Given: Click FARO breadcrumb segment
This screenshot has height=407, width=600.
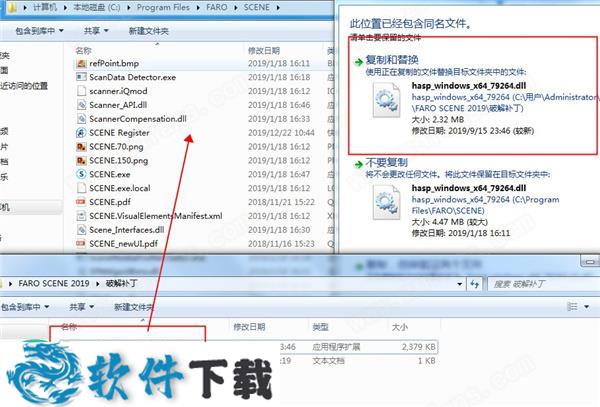Looking at the screenshot, I should tap(217, 7).
